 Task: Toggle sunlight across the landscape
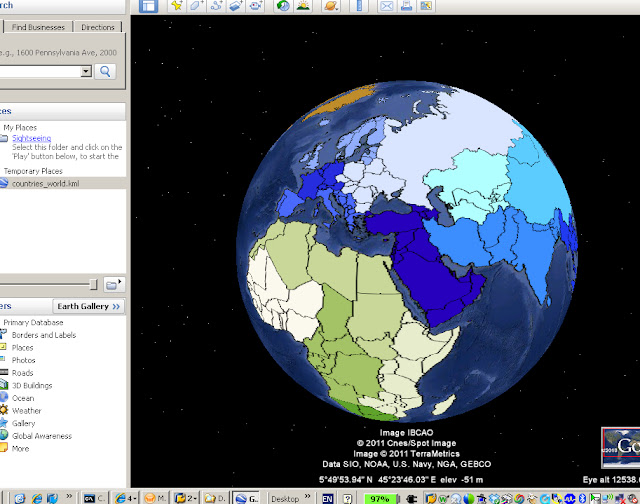pyautogui.click(x=303, y=6)
